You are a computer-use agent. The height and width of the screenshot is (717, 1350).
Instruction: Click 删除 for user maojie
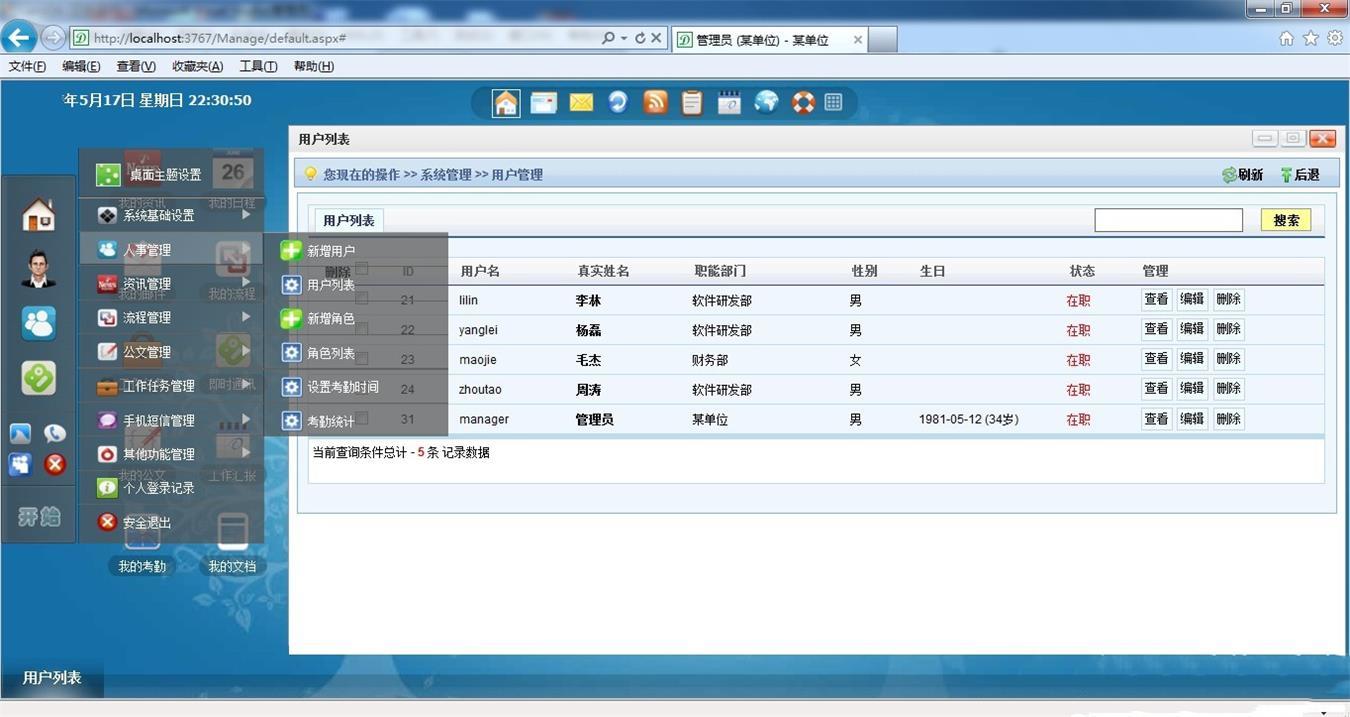click(x=1229, y=359)
